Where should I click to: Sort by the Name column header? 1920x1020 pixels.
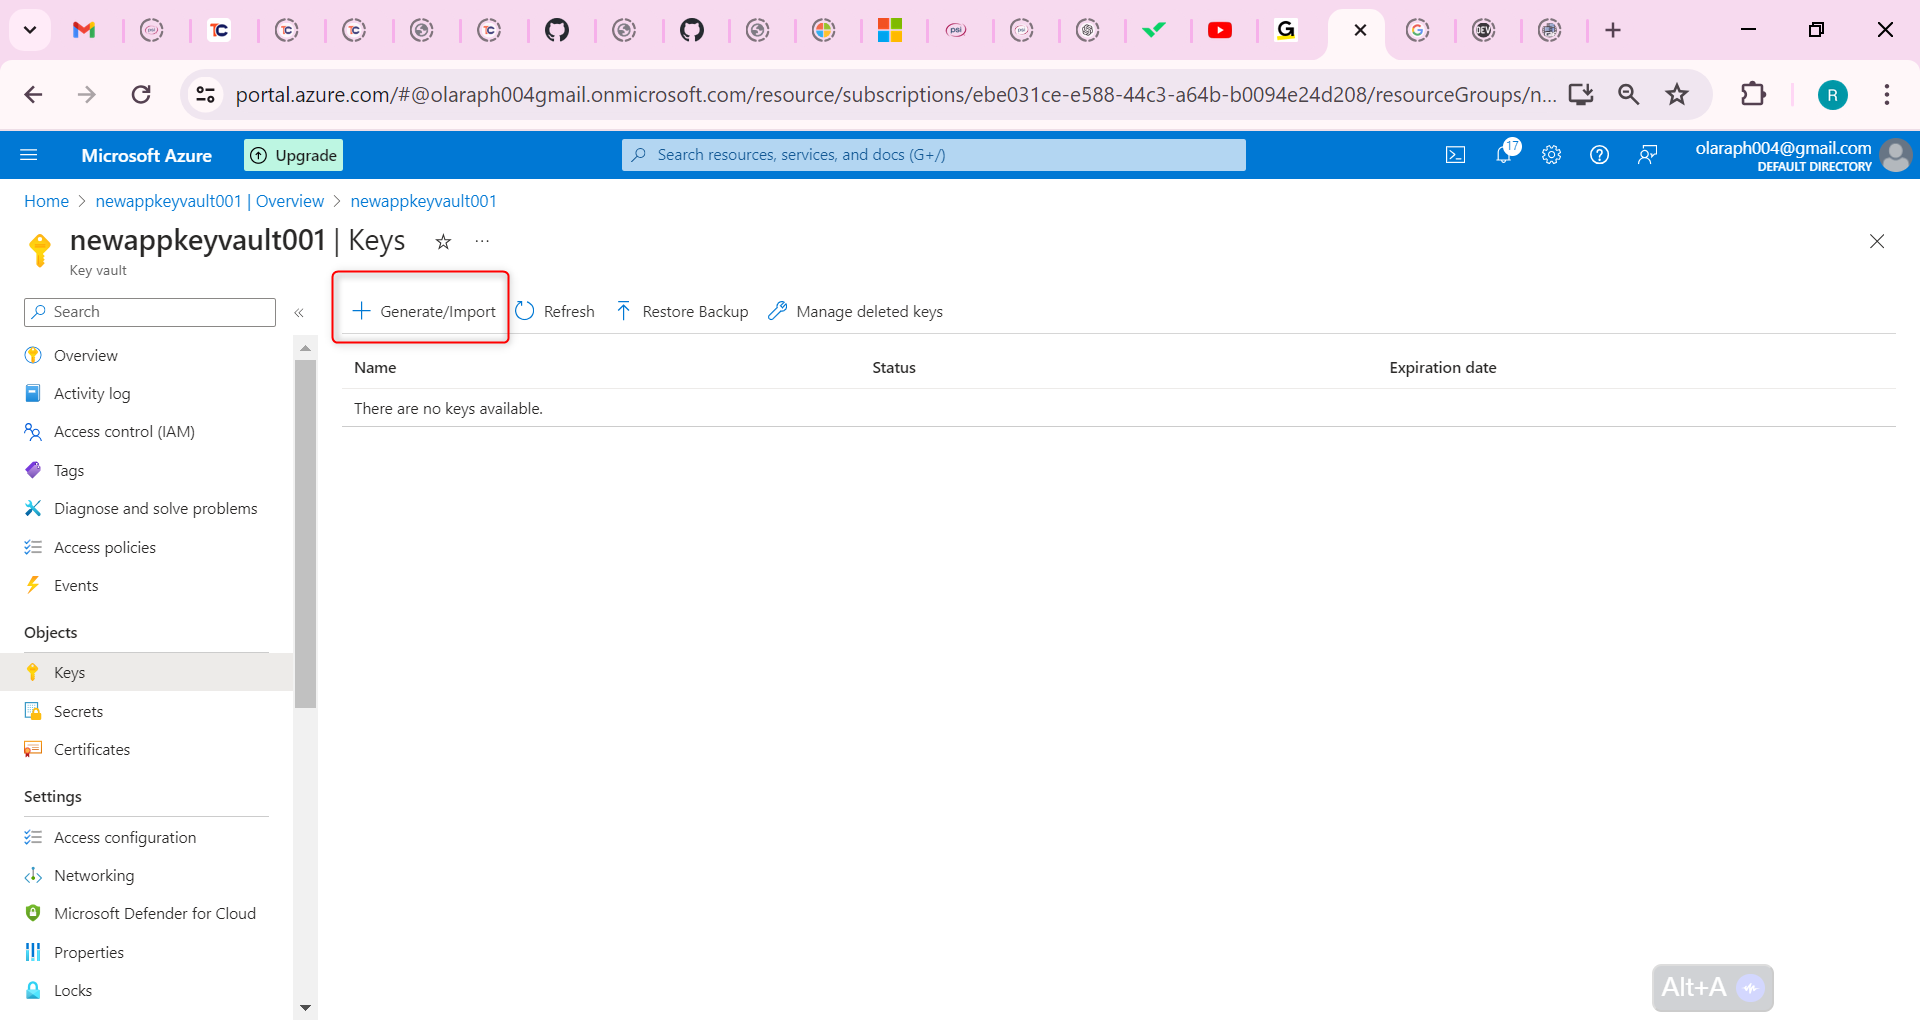(x=375, y=368)
